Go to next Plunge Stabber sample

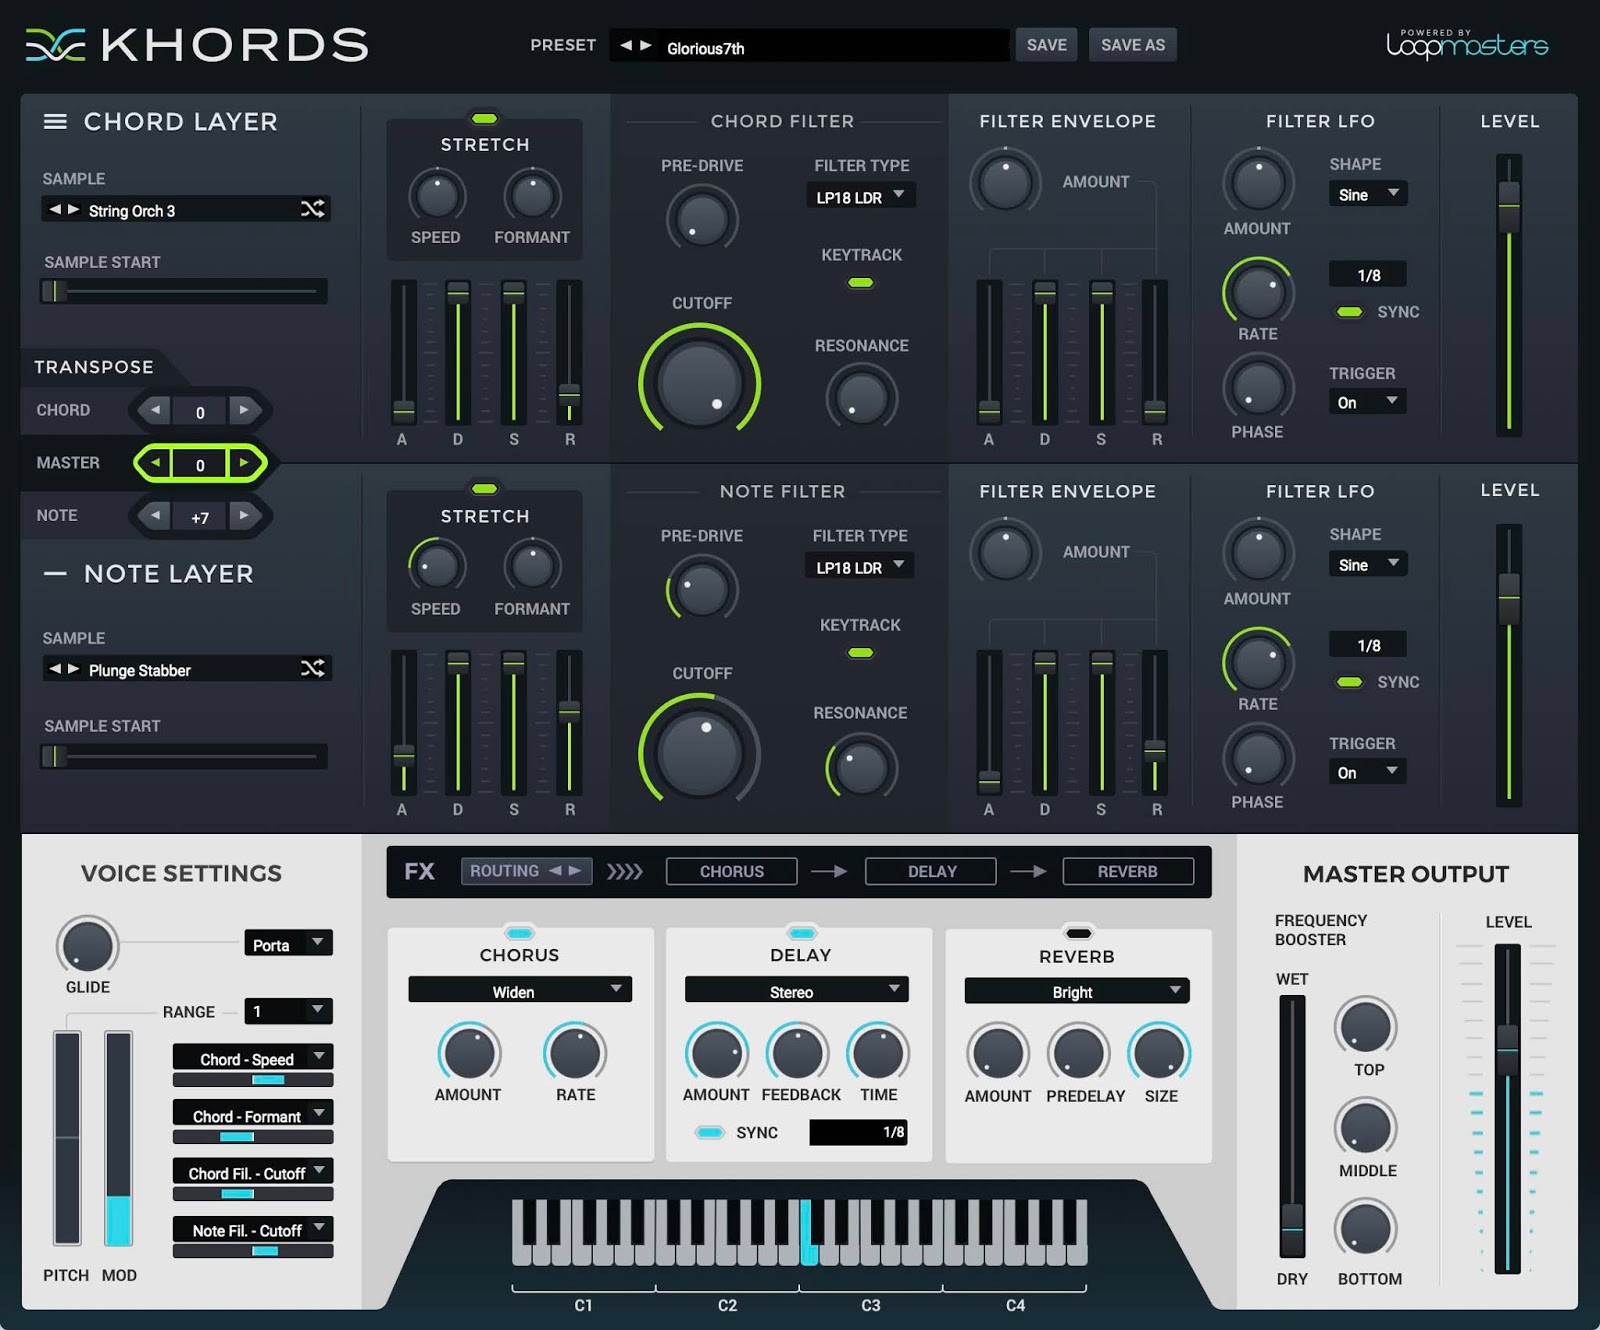[x=73, y=669]
